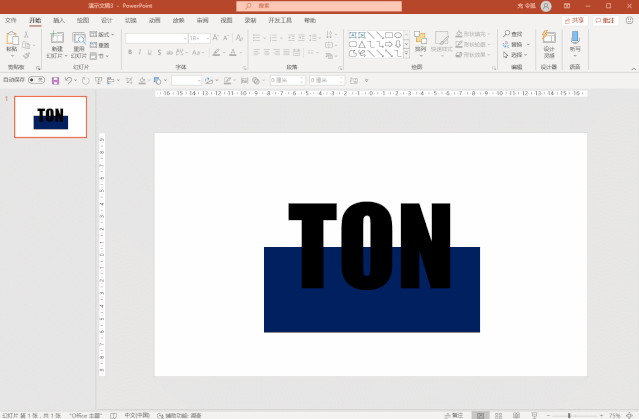Click Decrease Font Size icon
Screen dimensions: 639x419
226,38
